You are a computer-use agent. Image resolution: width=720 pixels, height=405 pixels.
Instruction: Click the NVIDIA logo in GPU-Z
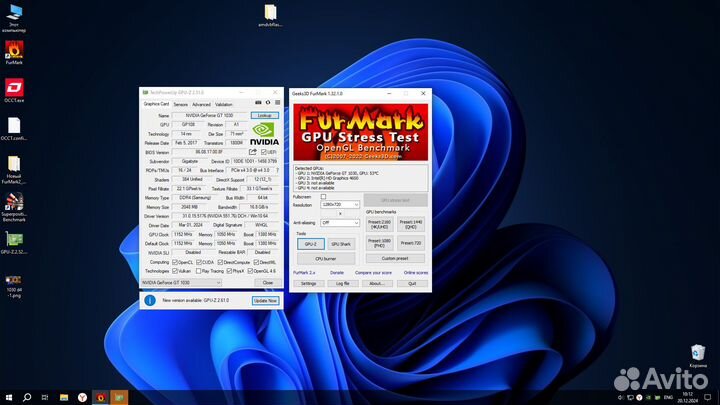(x=264, y=134)
